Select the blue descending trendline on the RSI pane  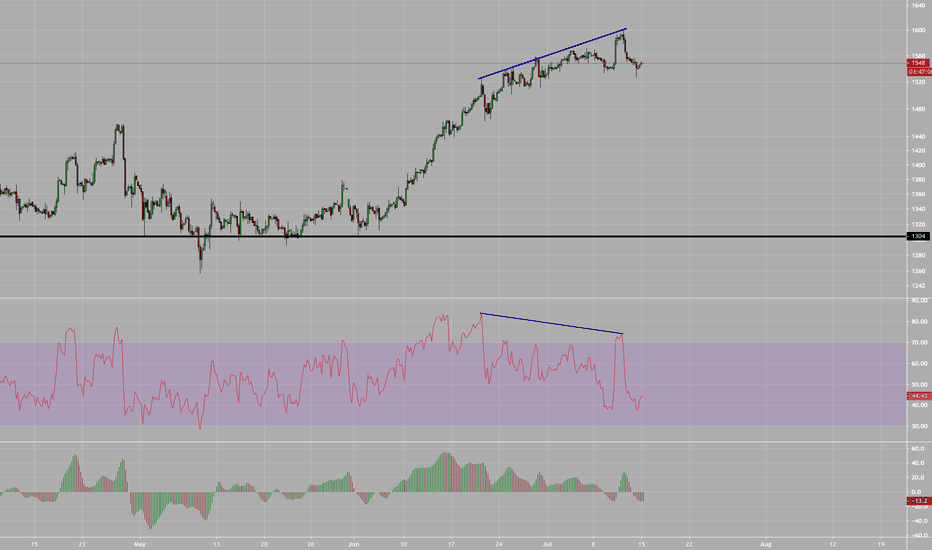(552, 323)
